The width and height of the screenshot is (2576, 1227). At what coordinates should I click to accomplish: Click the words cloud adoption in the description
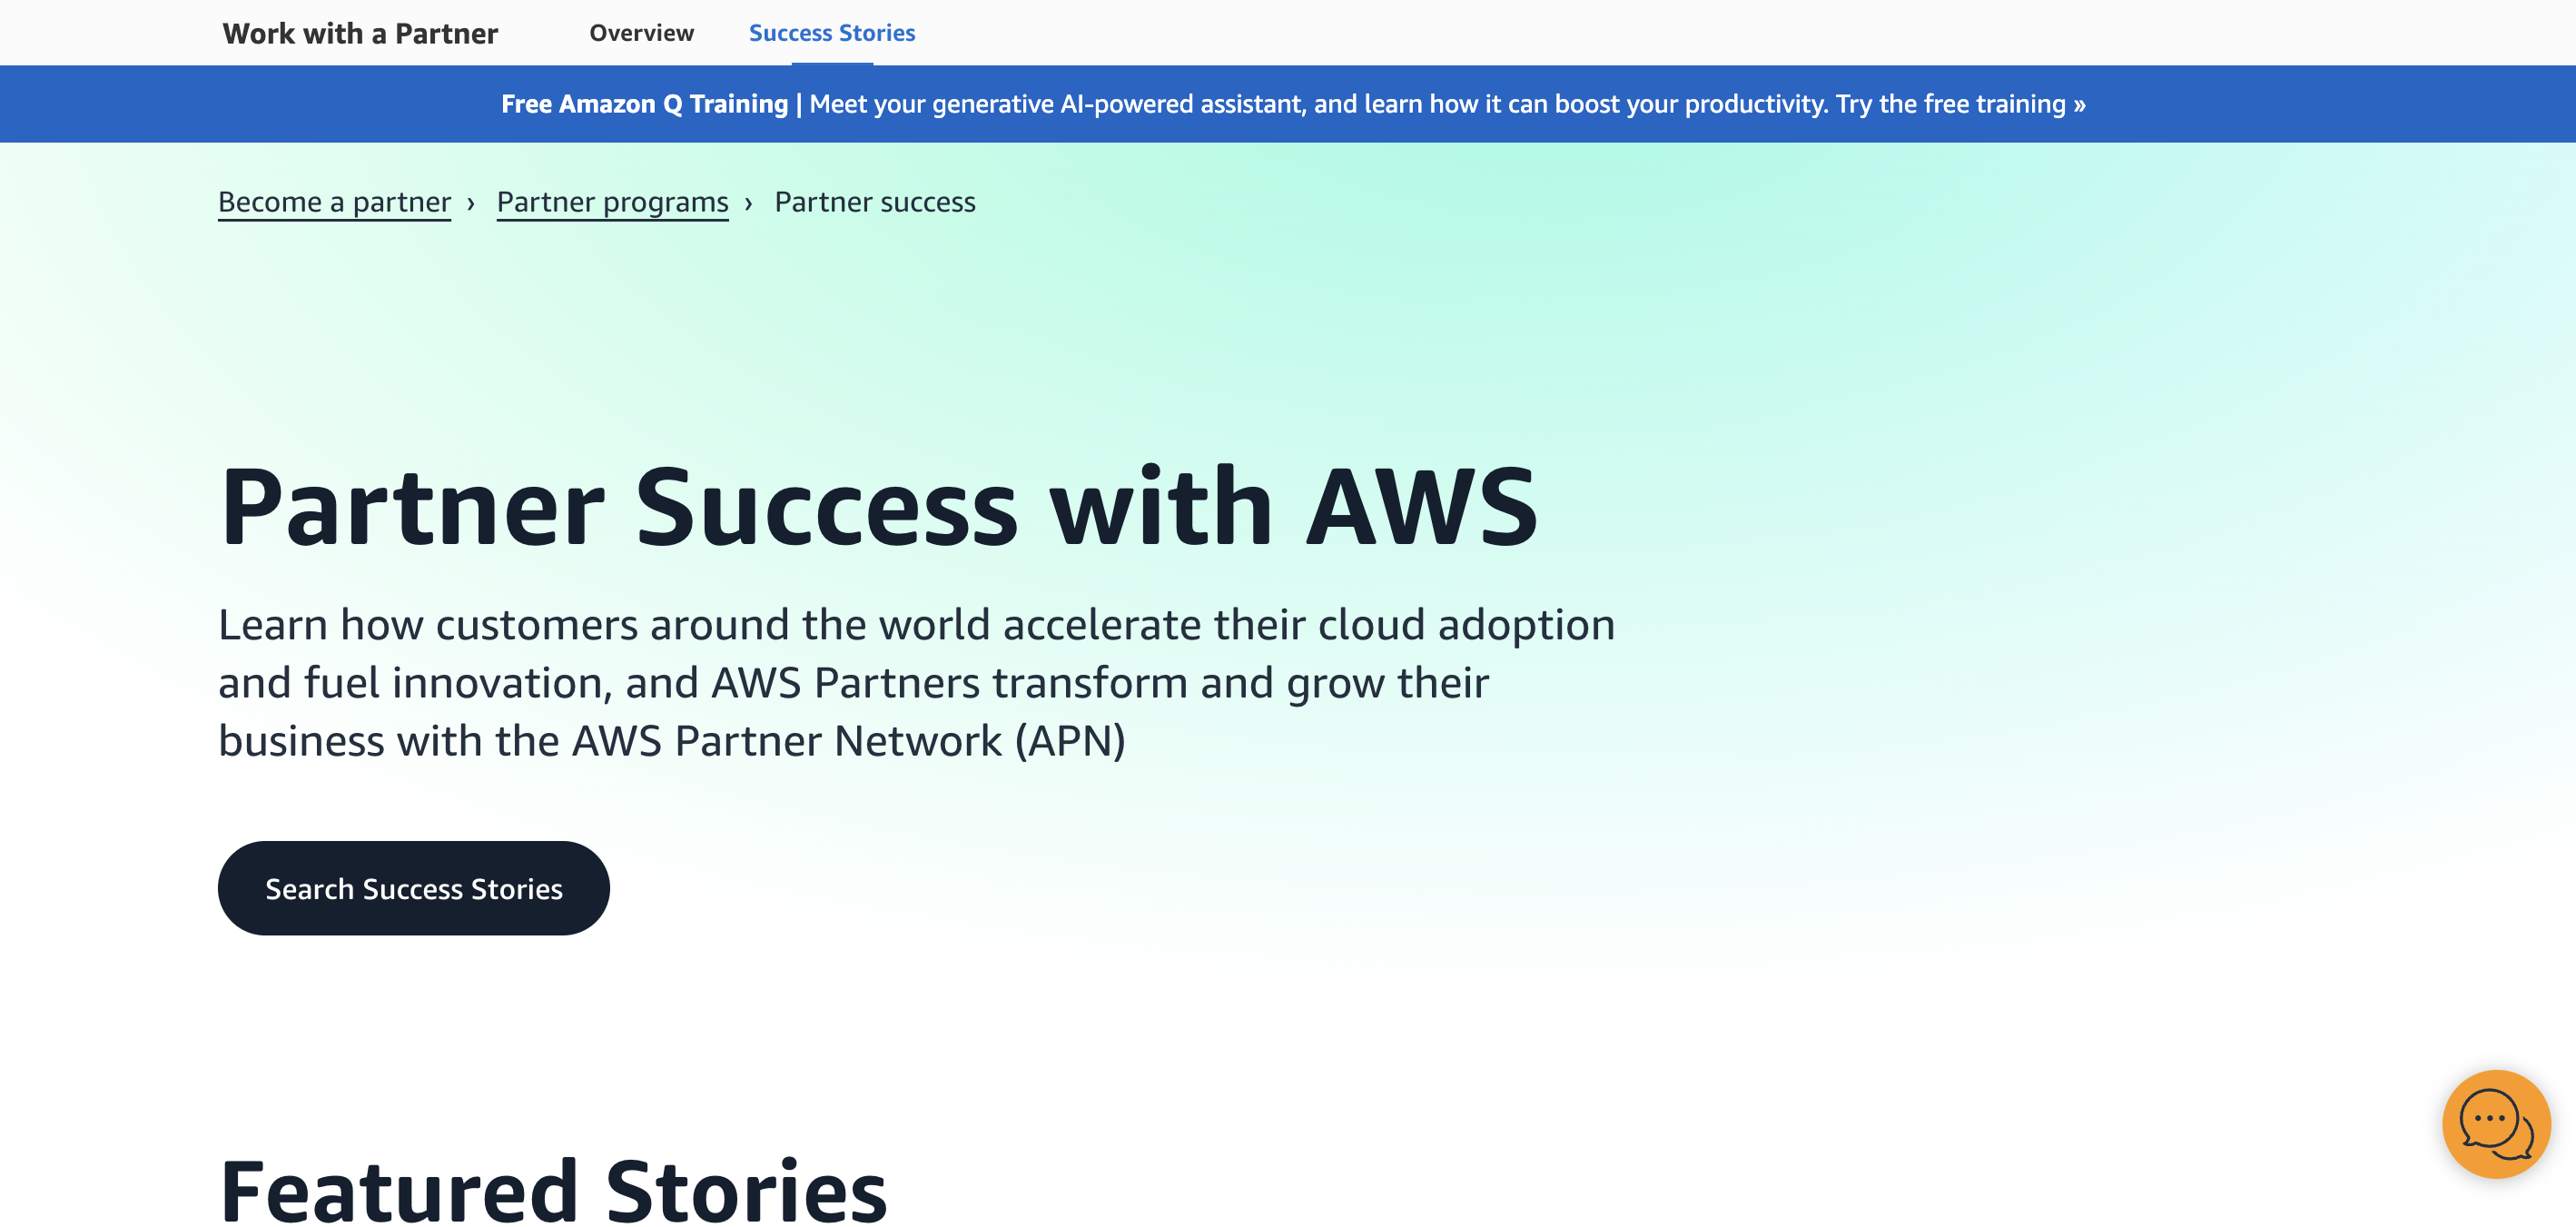pyautogui.click(x=1466, y=625)
